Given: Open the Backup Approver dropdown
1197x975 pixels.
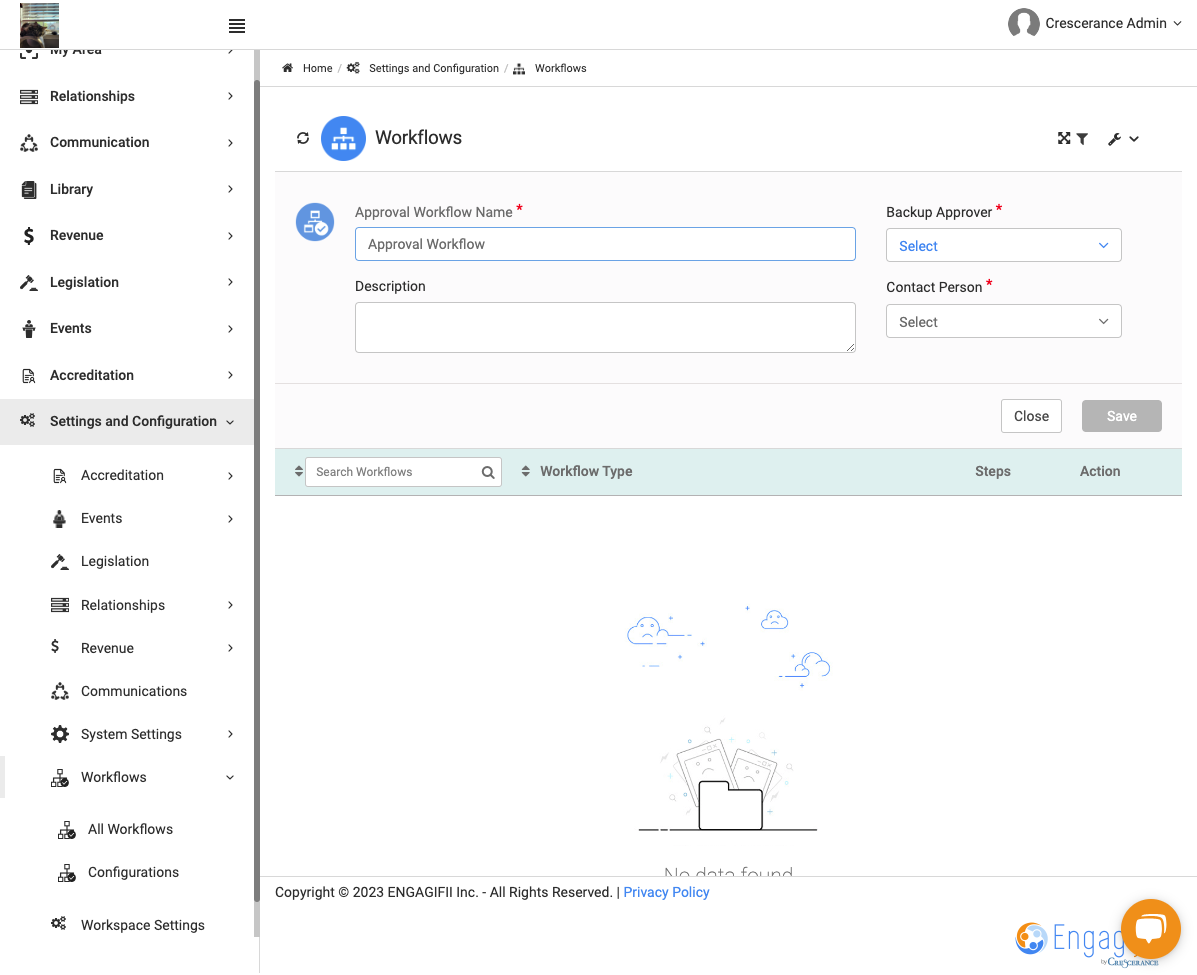Looking at the screenshot, I should coord(1003,245).
